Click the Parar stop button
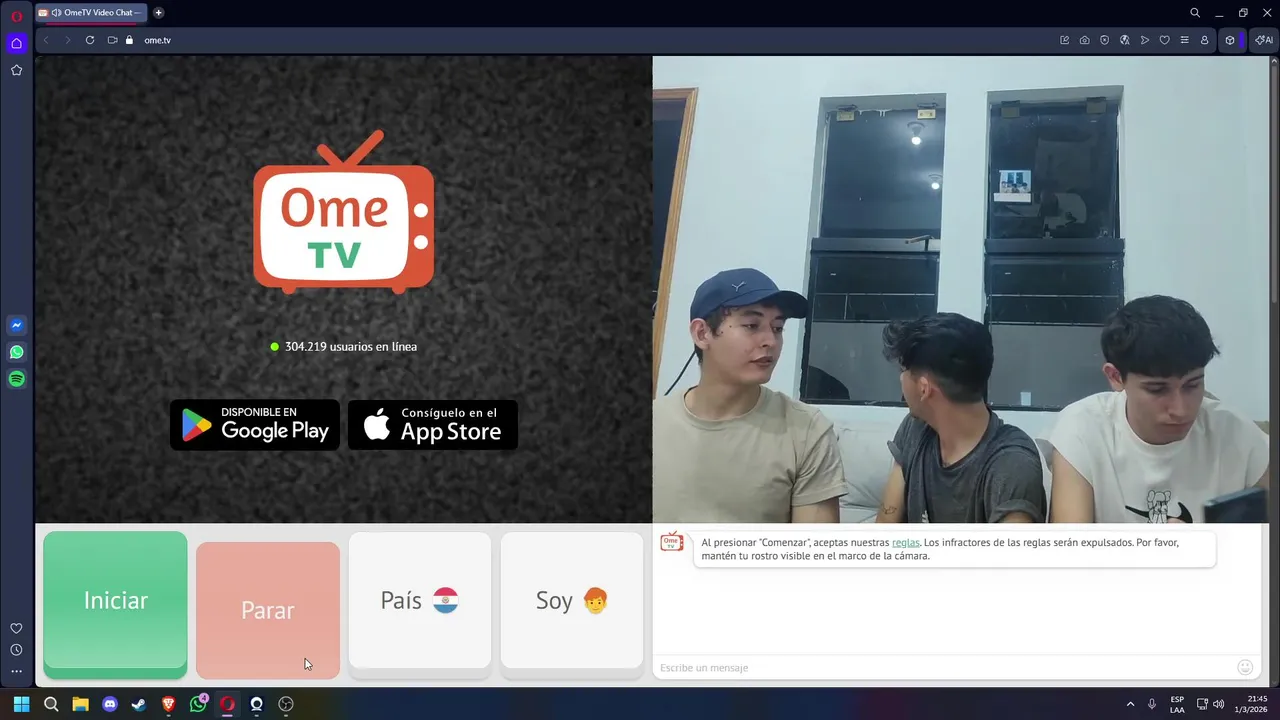 tap(268, 610)
